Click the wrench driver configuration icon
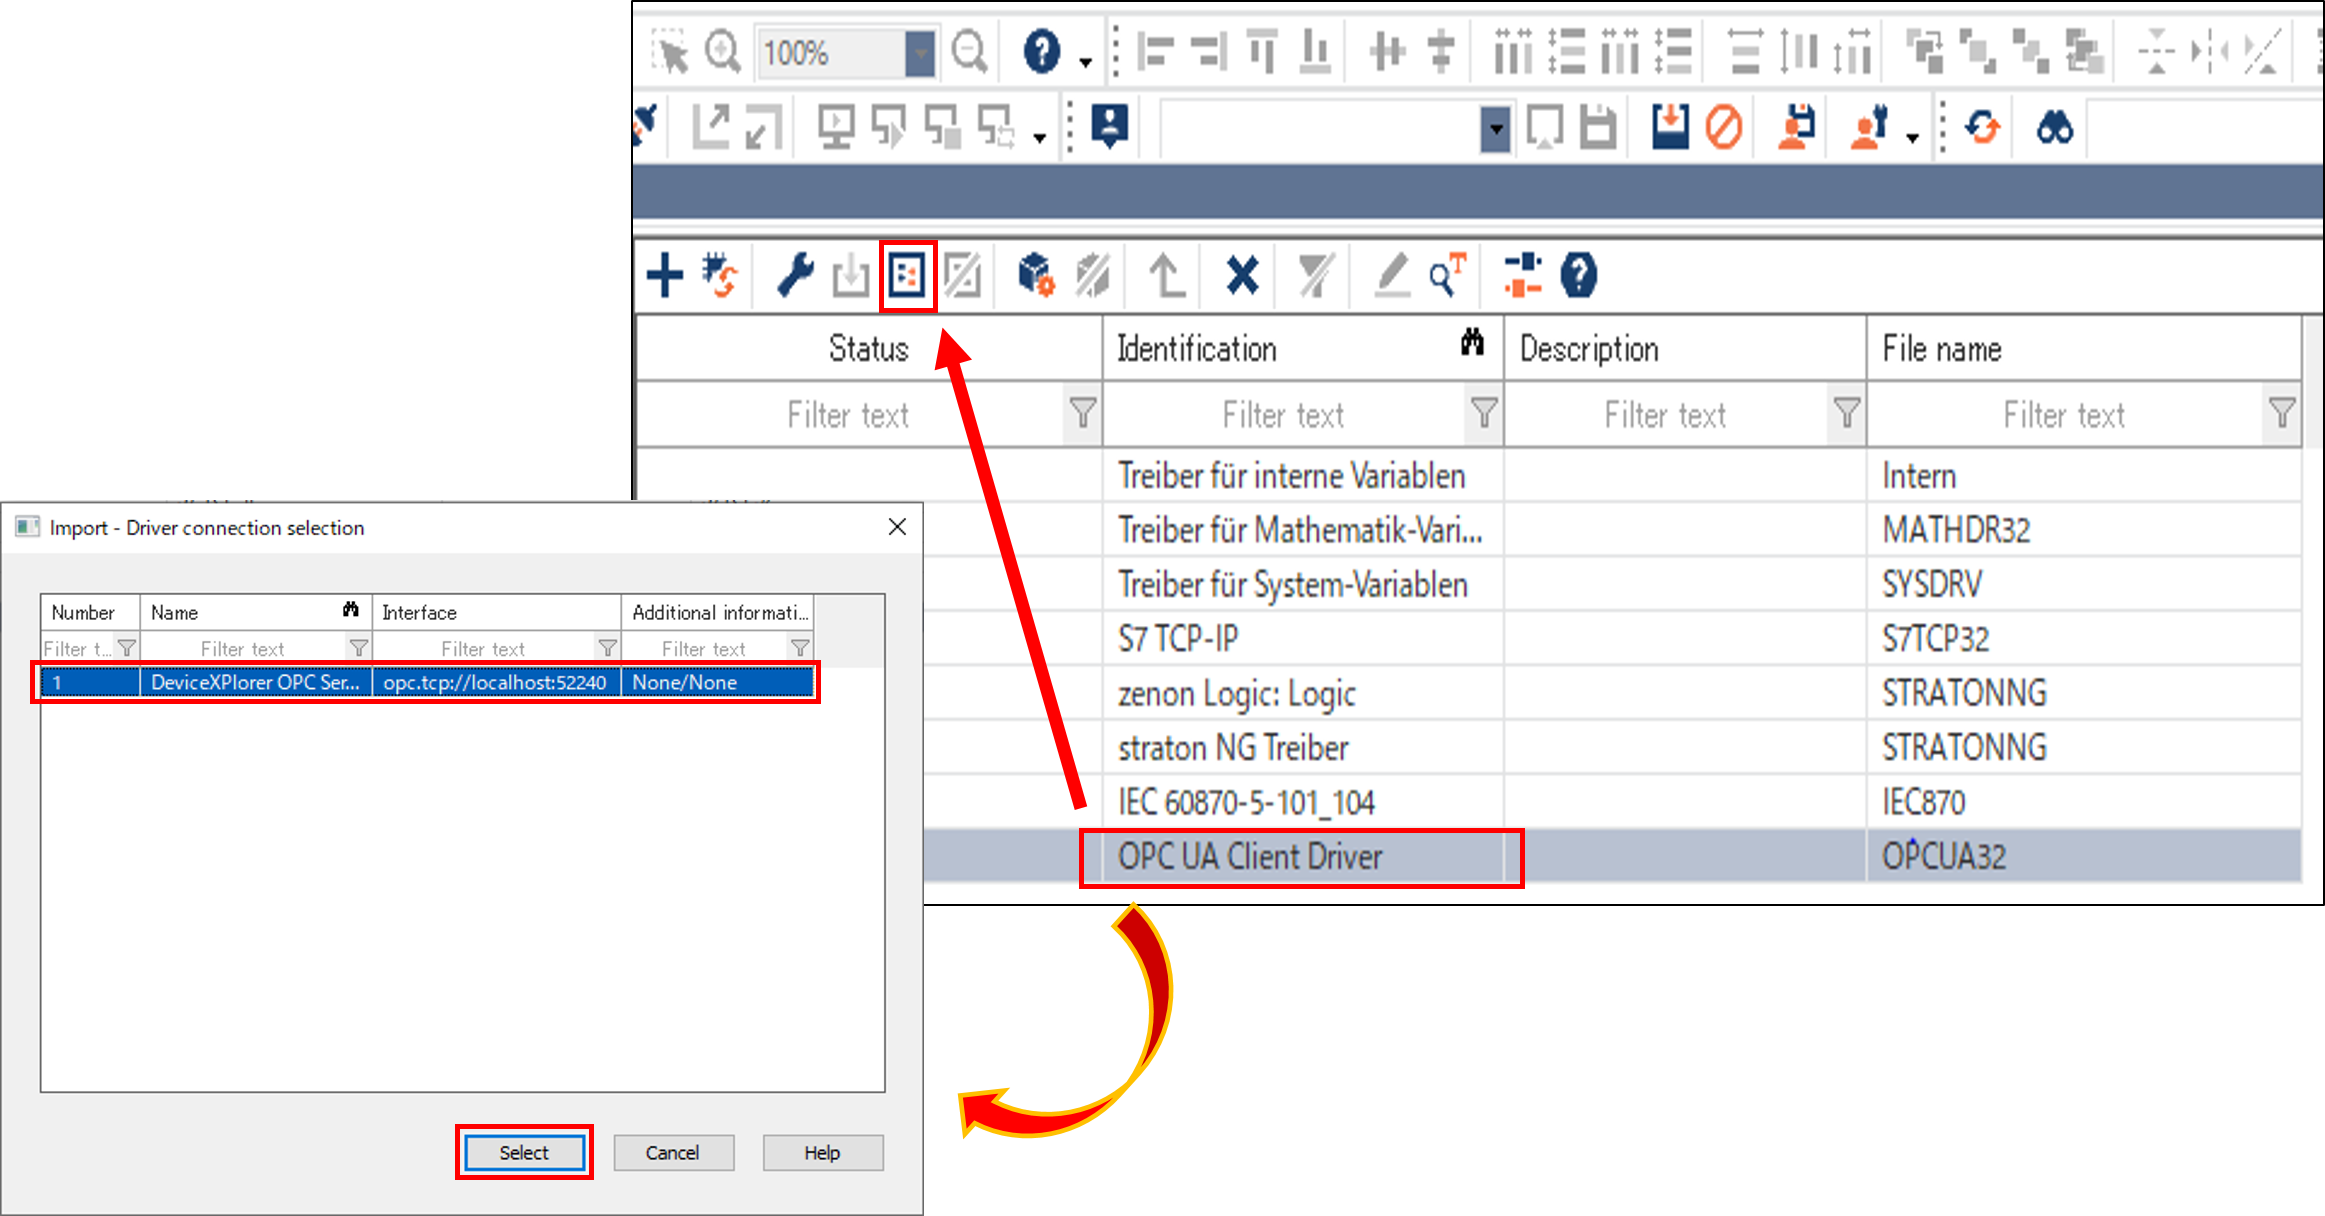The image size is (2325, 1216). tap(796, 275)
